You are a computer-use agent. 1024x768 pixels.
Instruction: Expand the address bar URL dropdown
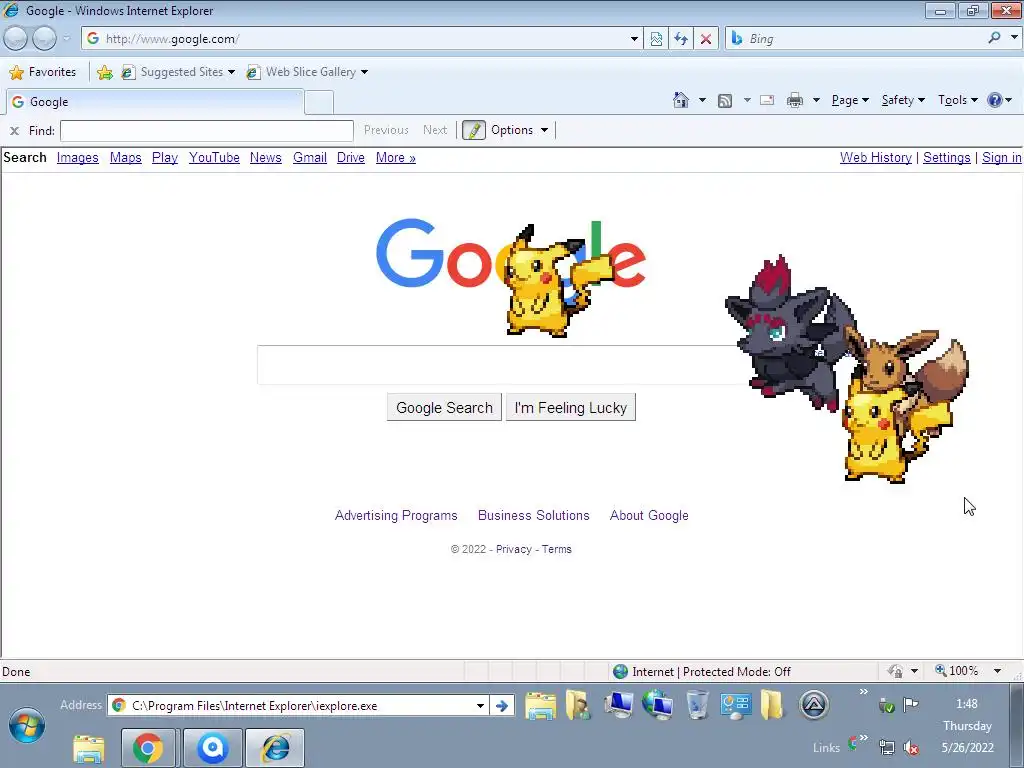click(634, 39)
